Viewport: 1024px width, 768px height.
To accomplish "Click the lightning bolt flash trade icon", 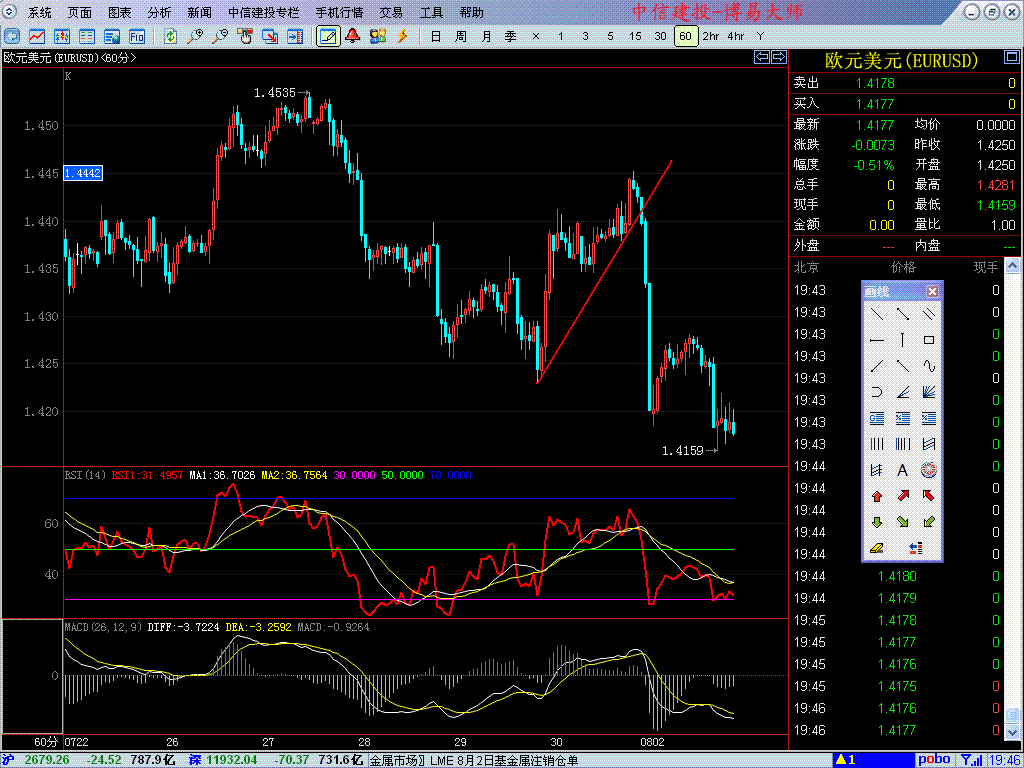I will coord(402,36).
